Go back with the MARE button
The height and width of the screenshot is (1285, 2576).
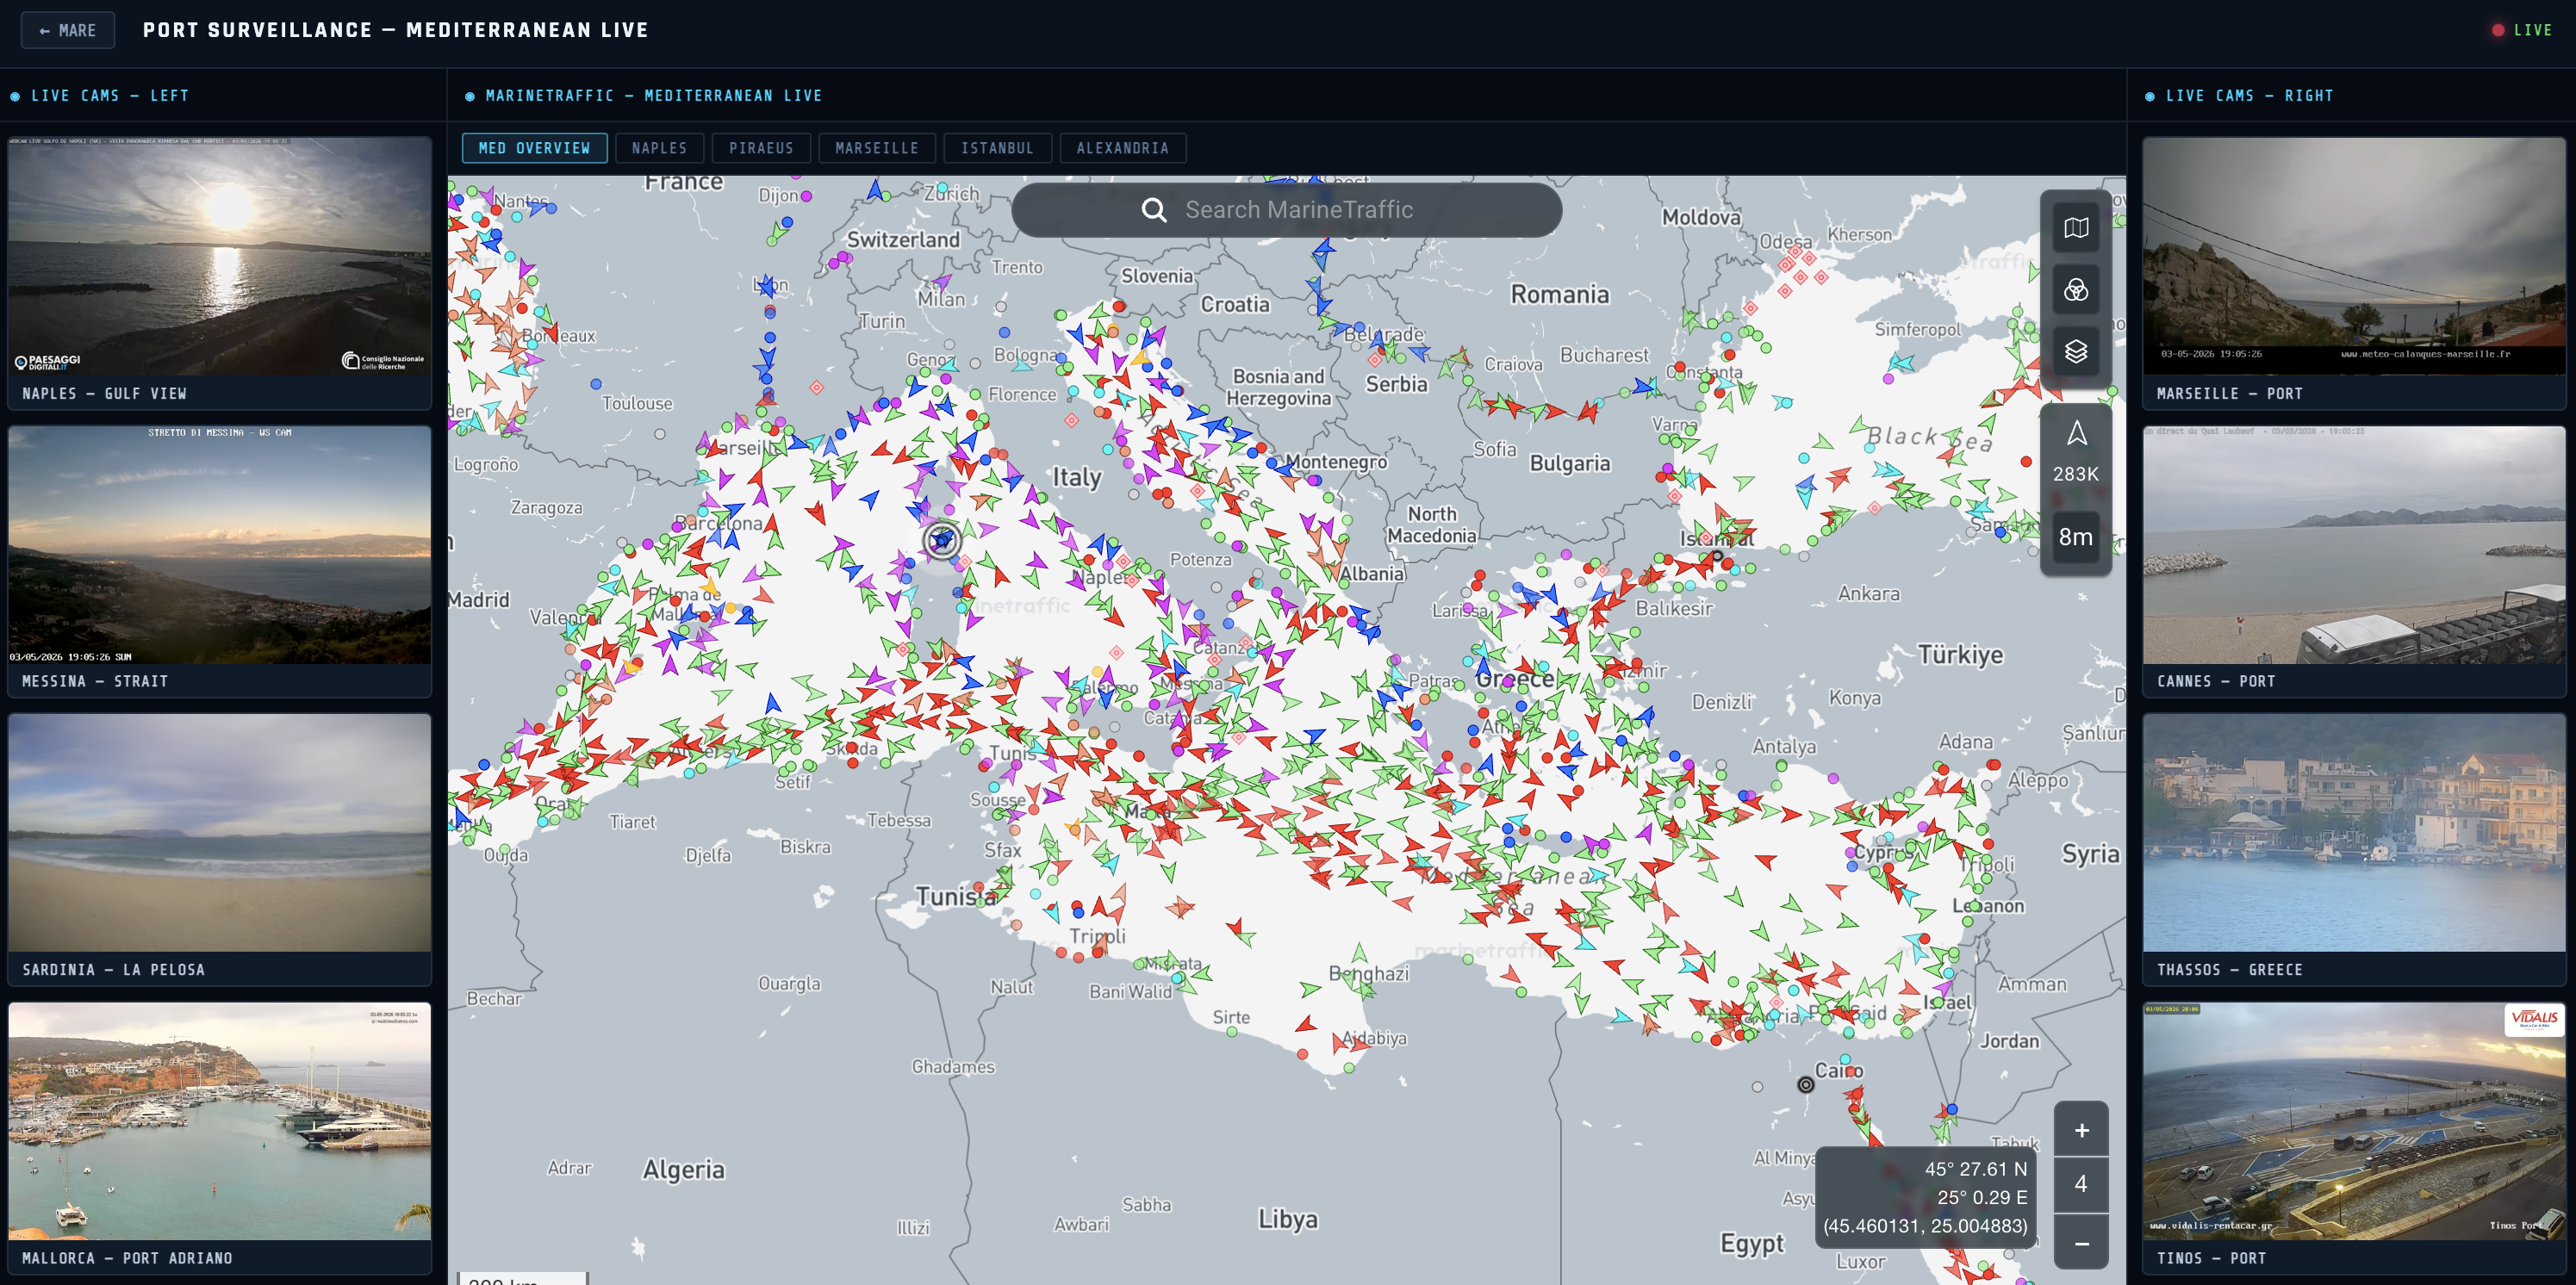click(68, 30)
